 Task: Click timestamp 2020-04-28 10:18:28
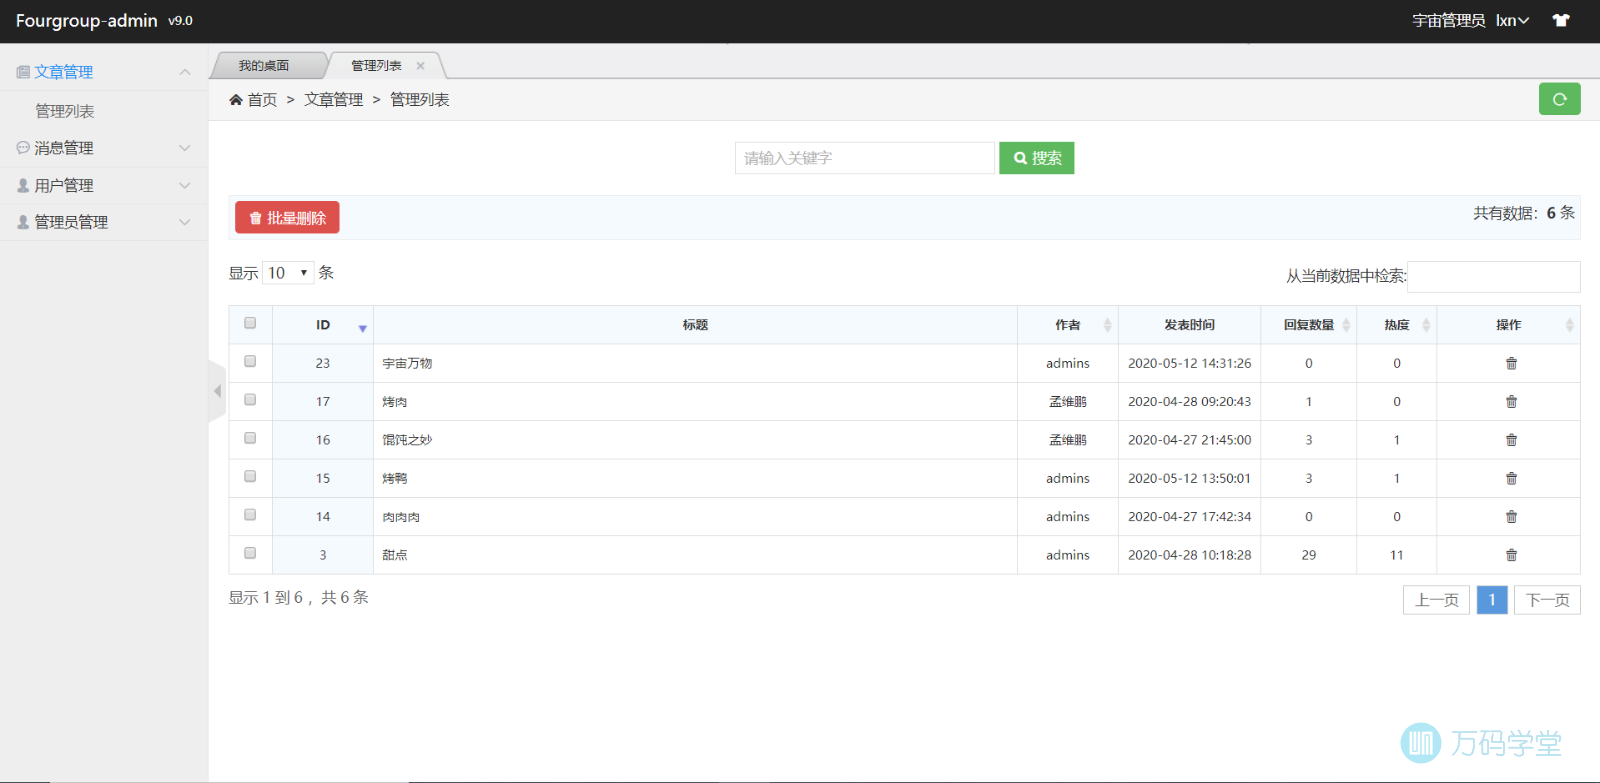1189,555
